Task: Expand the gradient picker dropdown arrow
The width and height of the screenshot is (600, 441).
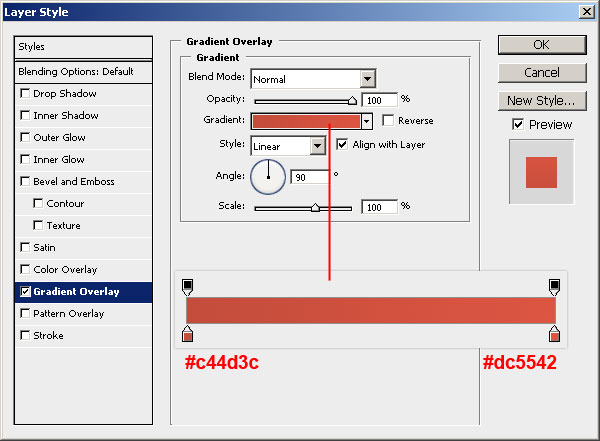Action: (x=367, y=121)
